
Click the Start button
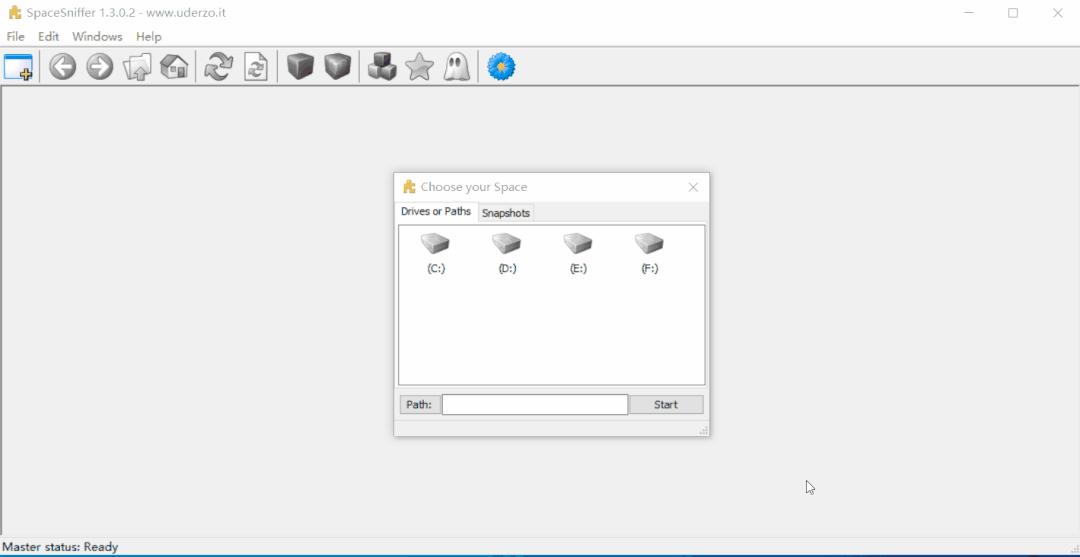tap(665, 405)
